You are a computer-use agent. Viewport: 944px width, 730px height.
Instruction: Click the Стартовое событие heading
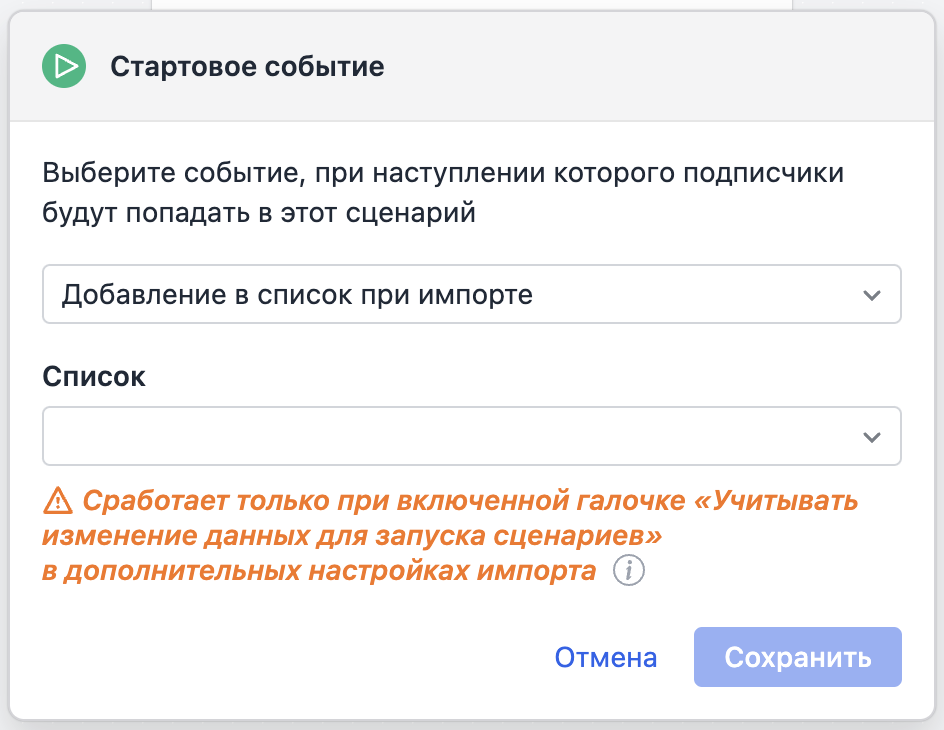pos(246,67)
